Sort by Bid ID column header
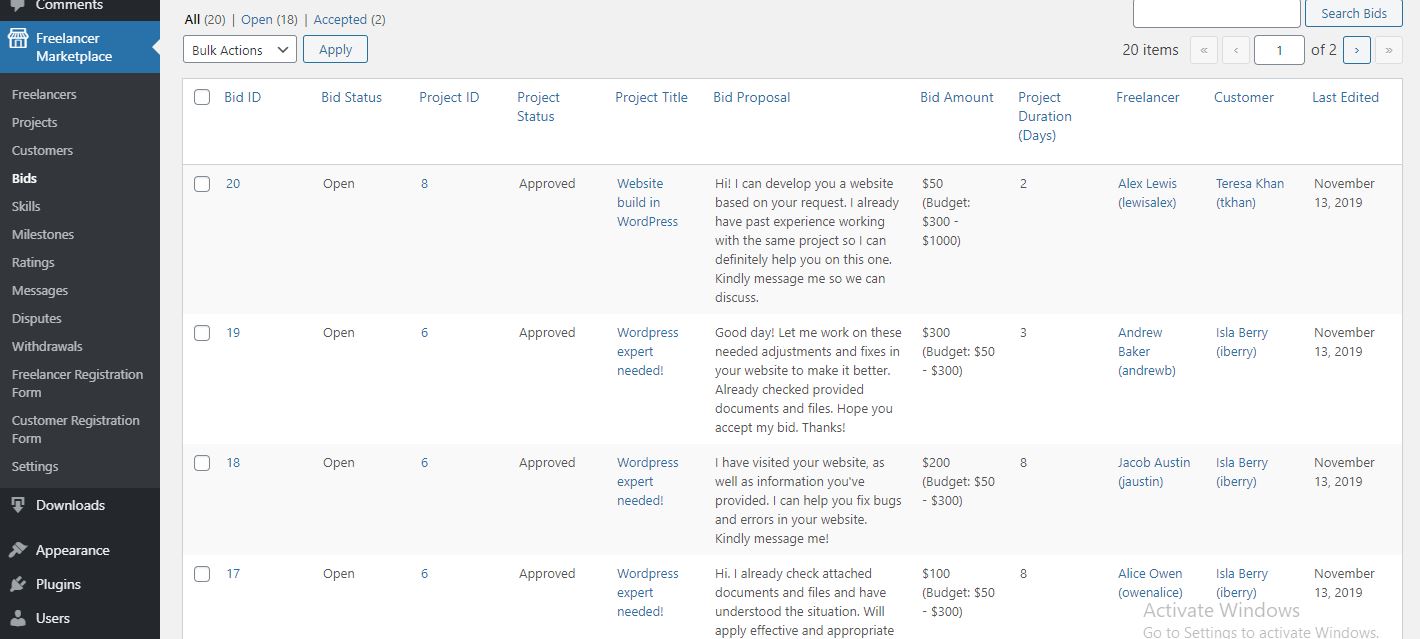This screenshot has height=639, width=1420. (x=242, y=97)
